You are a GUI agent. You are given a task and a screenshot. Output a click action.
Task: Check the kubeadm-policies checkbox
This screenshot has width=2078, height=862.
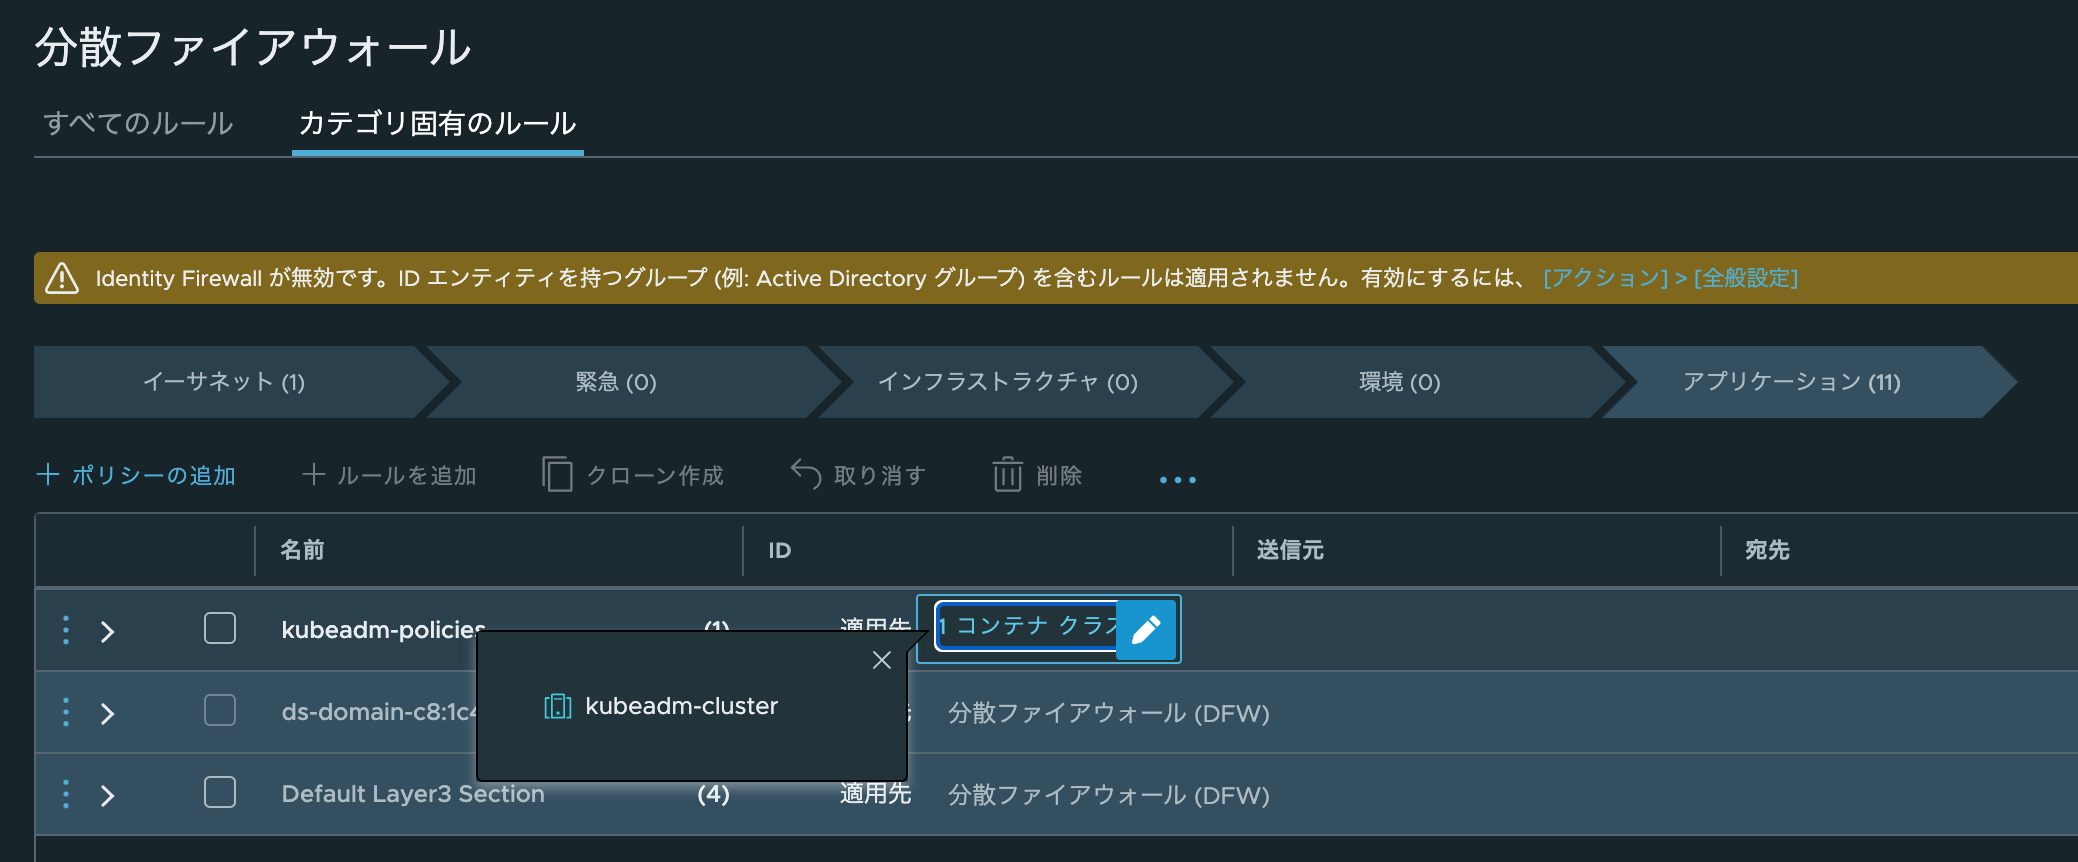220,629
